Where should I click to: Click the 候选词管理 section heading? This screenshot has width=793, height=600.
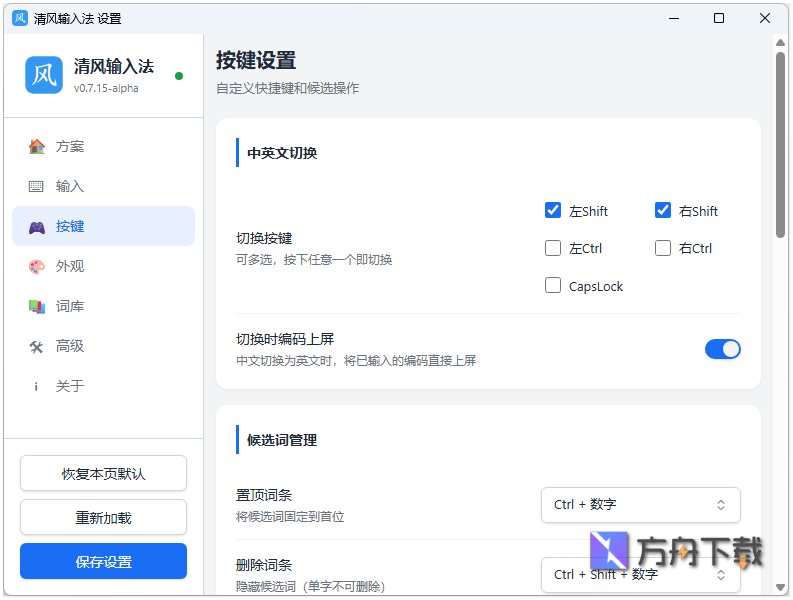282,440
